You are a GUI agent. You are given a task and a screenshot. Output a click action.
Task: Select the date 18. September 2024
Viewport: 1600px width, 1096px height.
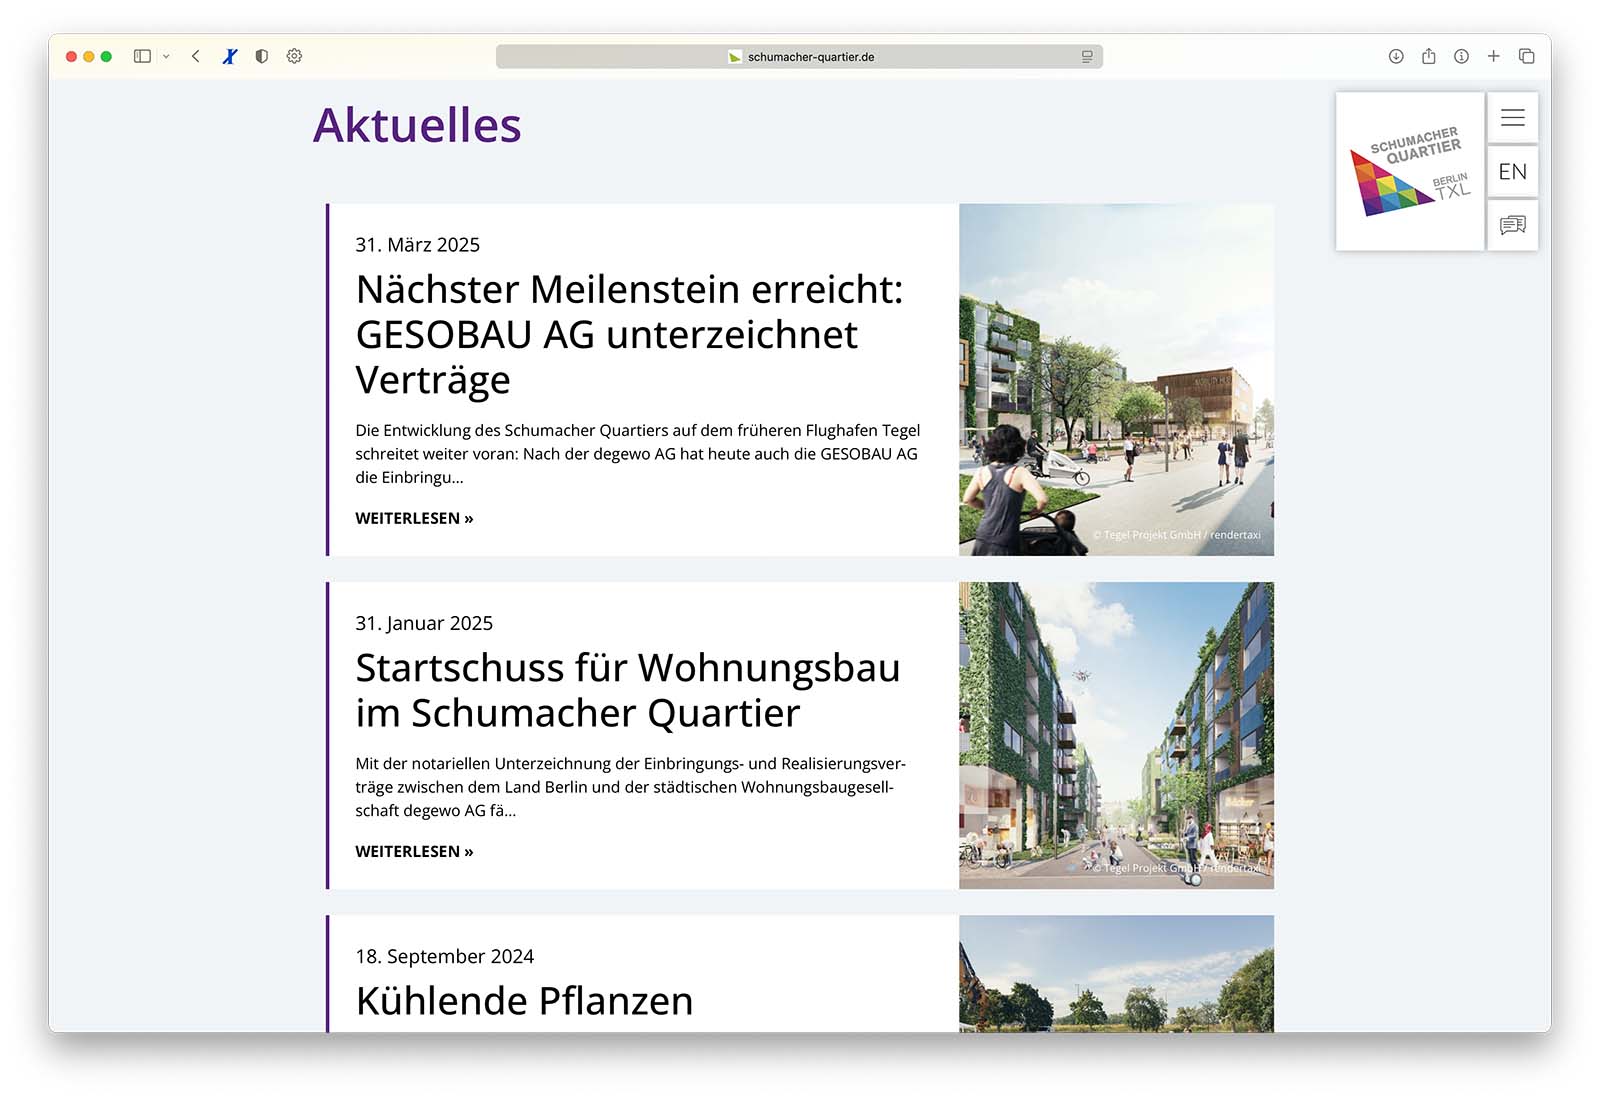pyautogui.click(x=444, y=956)
